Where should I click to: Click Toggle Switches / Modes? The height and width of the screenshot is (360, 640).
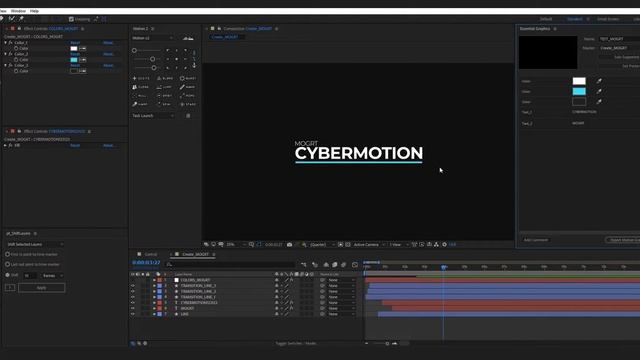coord(296,344)
